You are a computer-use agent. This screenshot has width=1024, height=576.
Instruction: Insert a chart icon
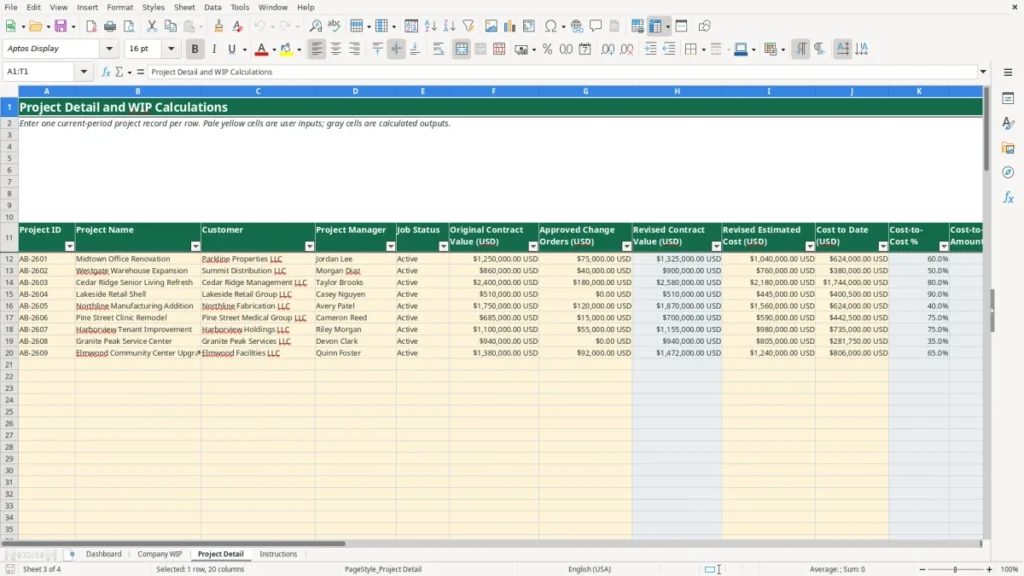click(x=510, y=26)
